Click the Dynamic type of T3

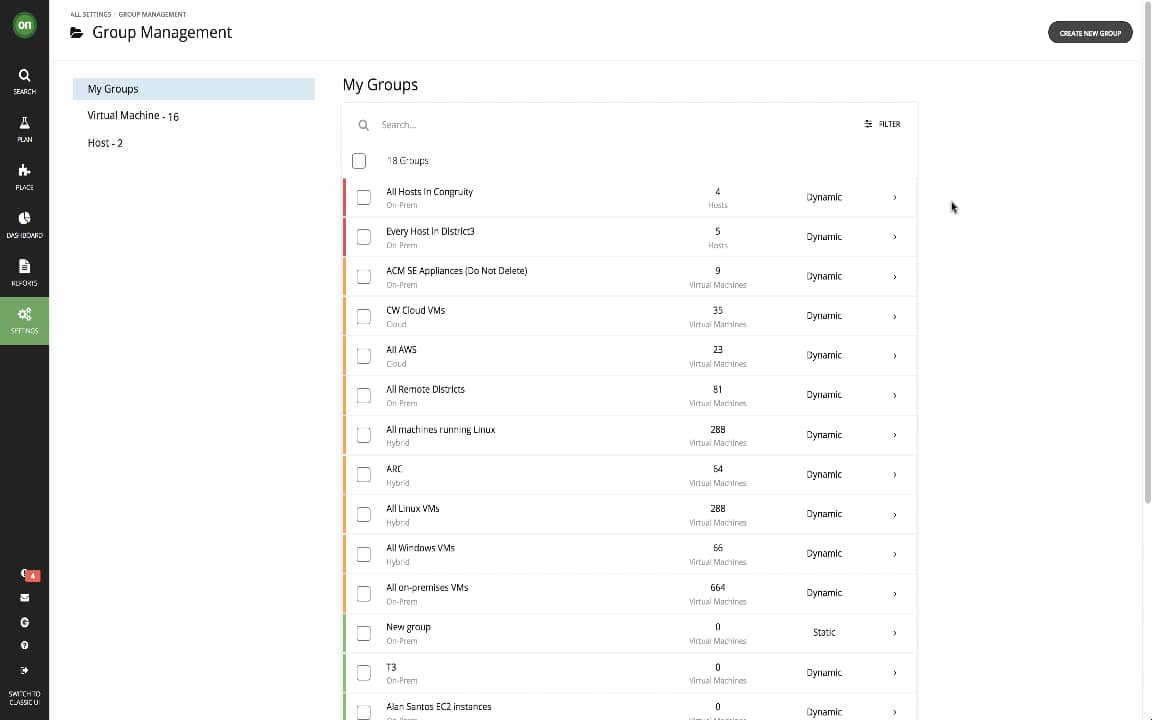824,672
